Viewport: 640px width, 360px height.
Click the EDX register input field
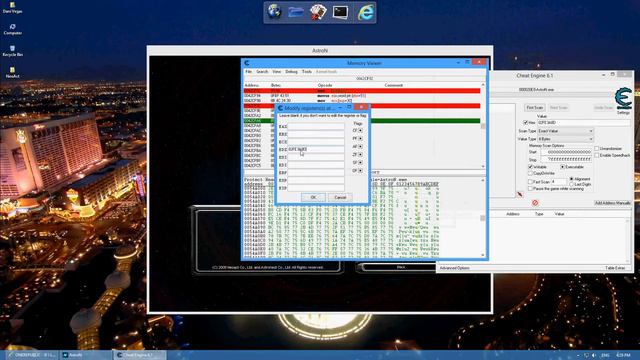pyautogui.click(x=316, y=149)
